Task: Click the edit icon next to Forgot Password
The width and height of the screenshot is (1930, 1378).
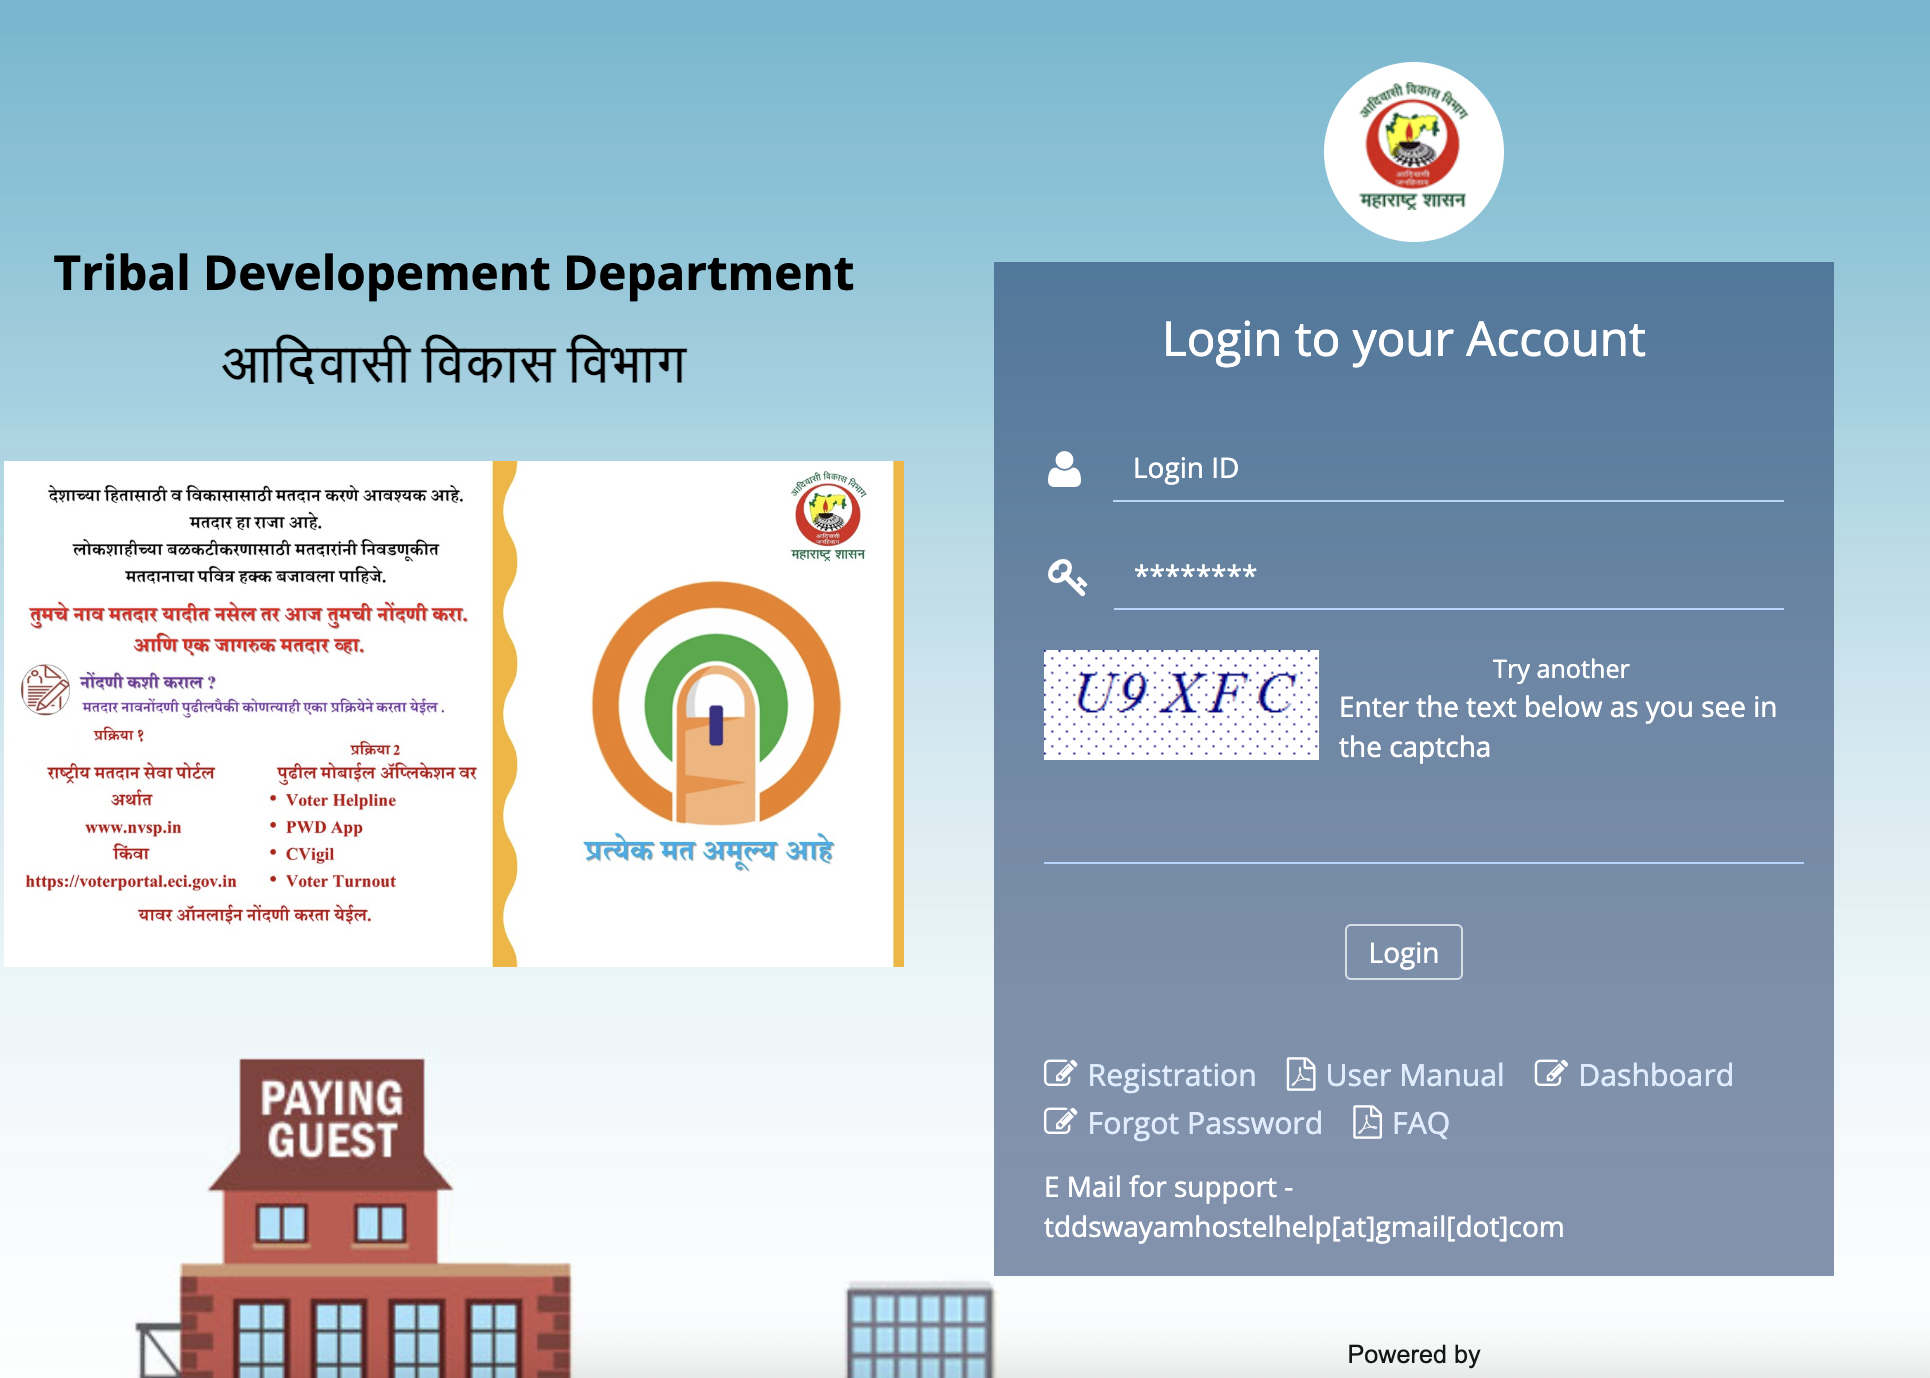Action: click(x=1060, y=1122)
